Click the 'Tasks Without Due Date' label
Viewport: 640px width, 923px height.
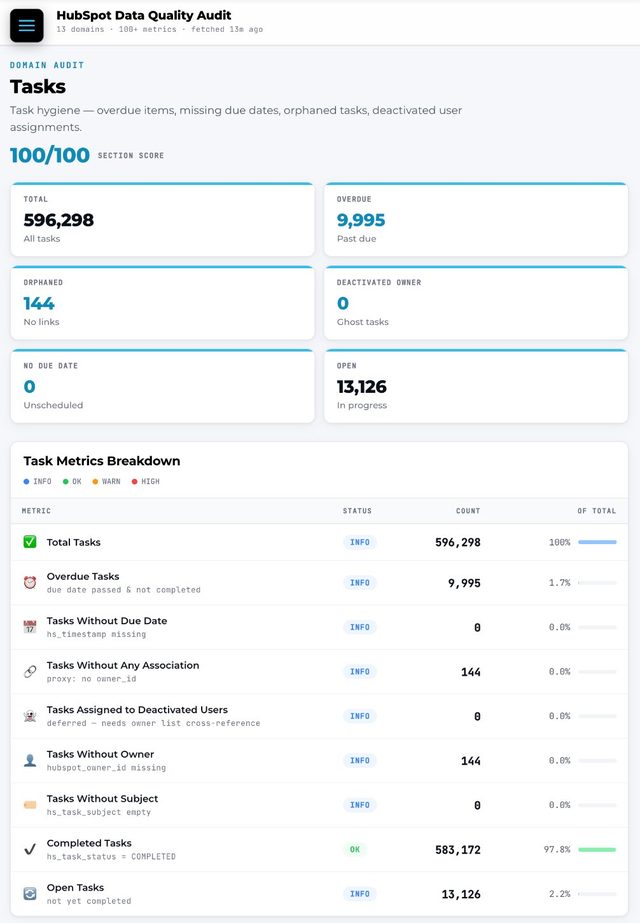point(107,621)
